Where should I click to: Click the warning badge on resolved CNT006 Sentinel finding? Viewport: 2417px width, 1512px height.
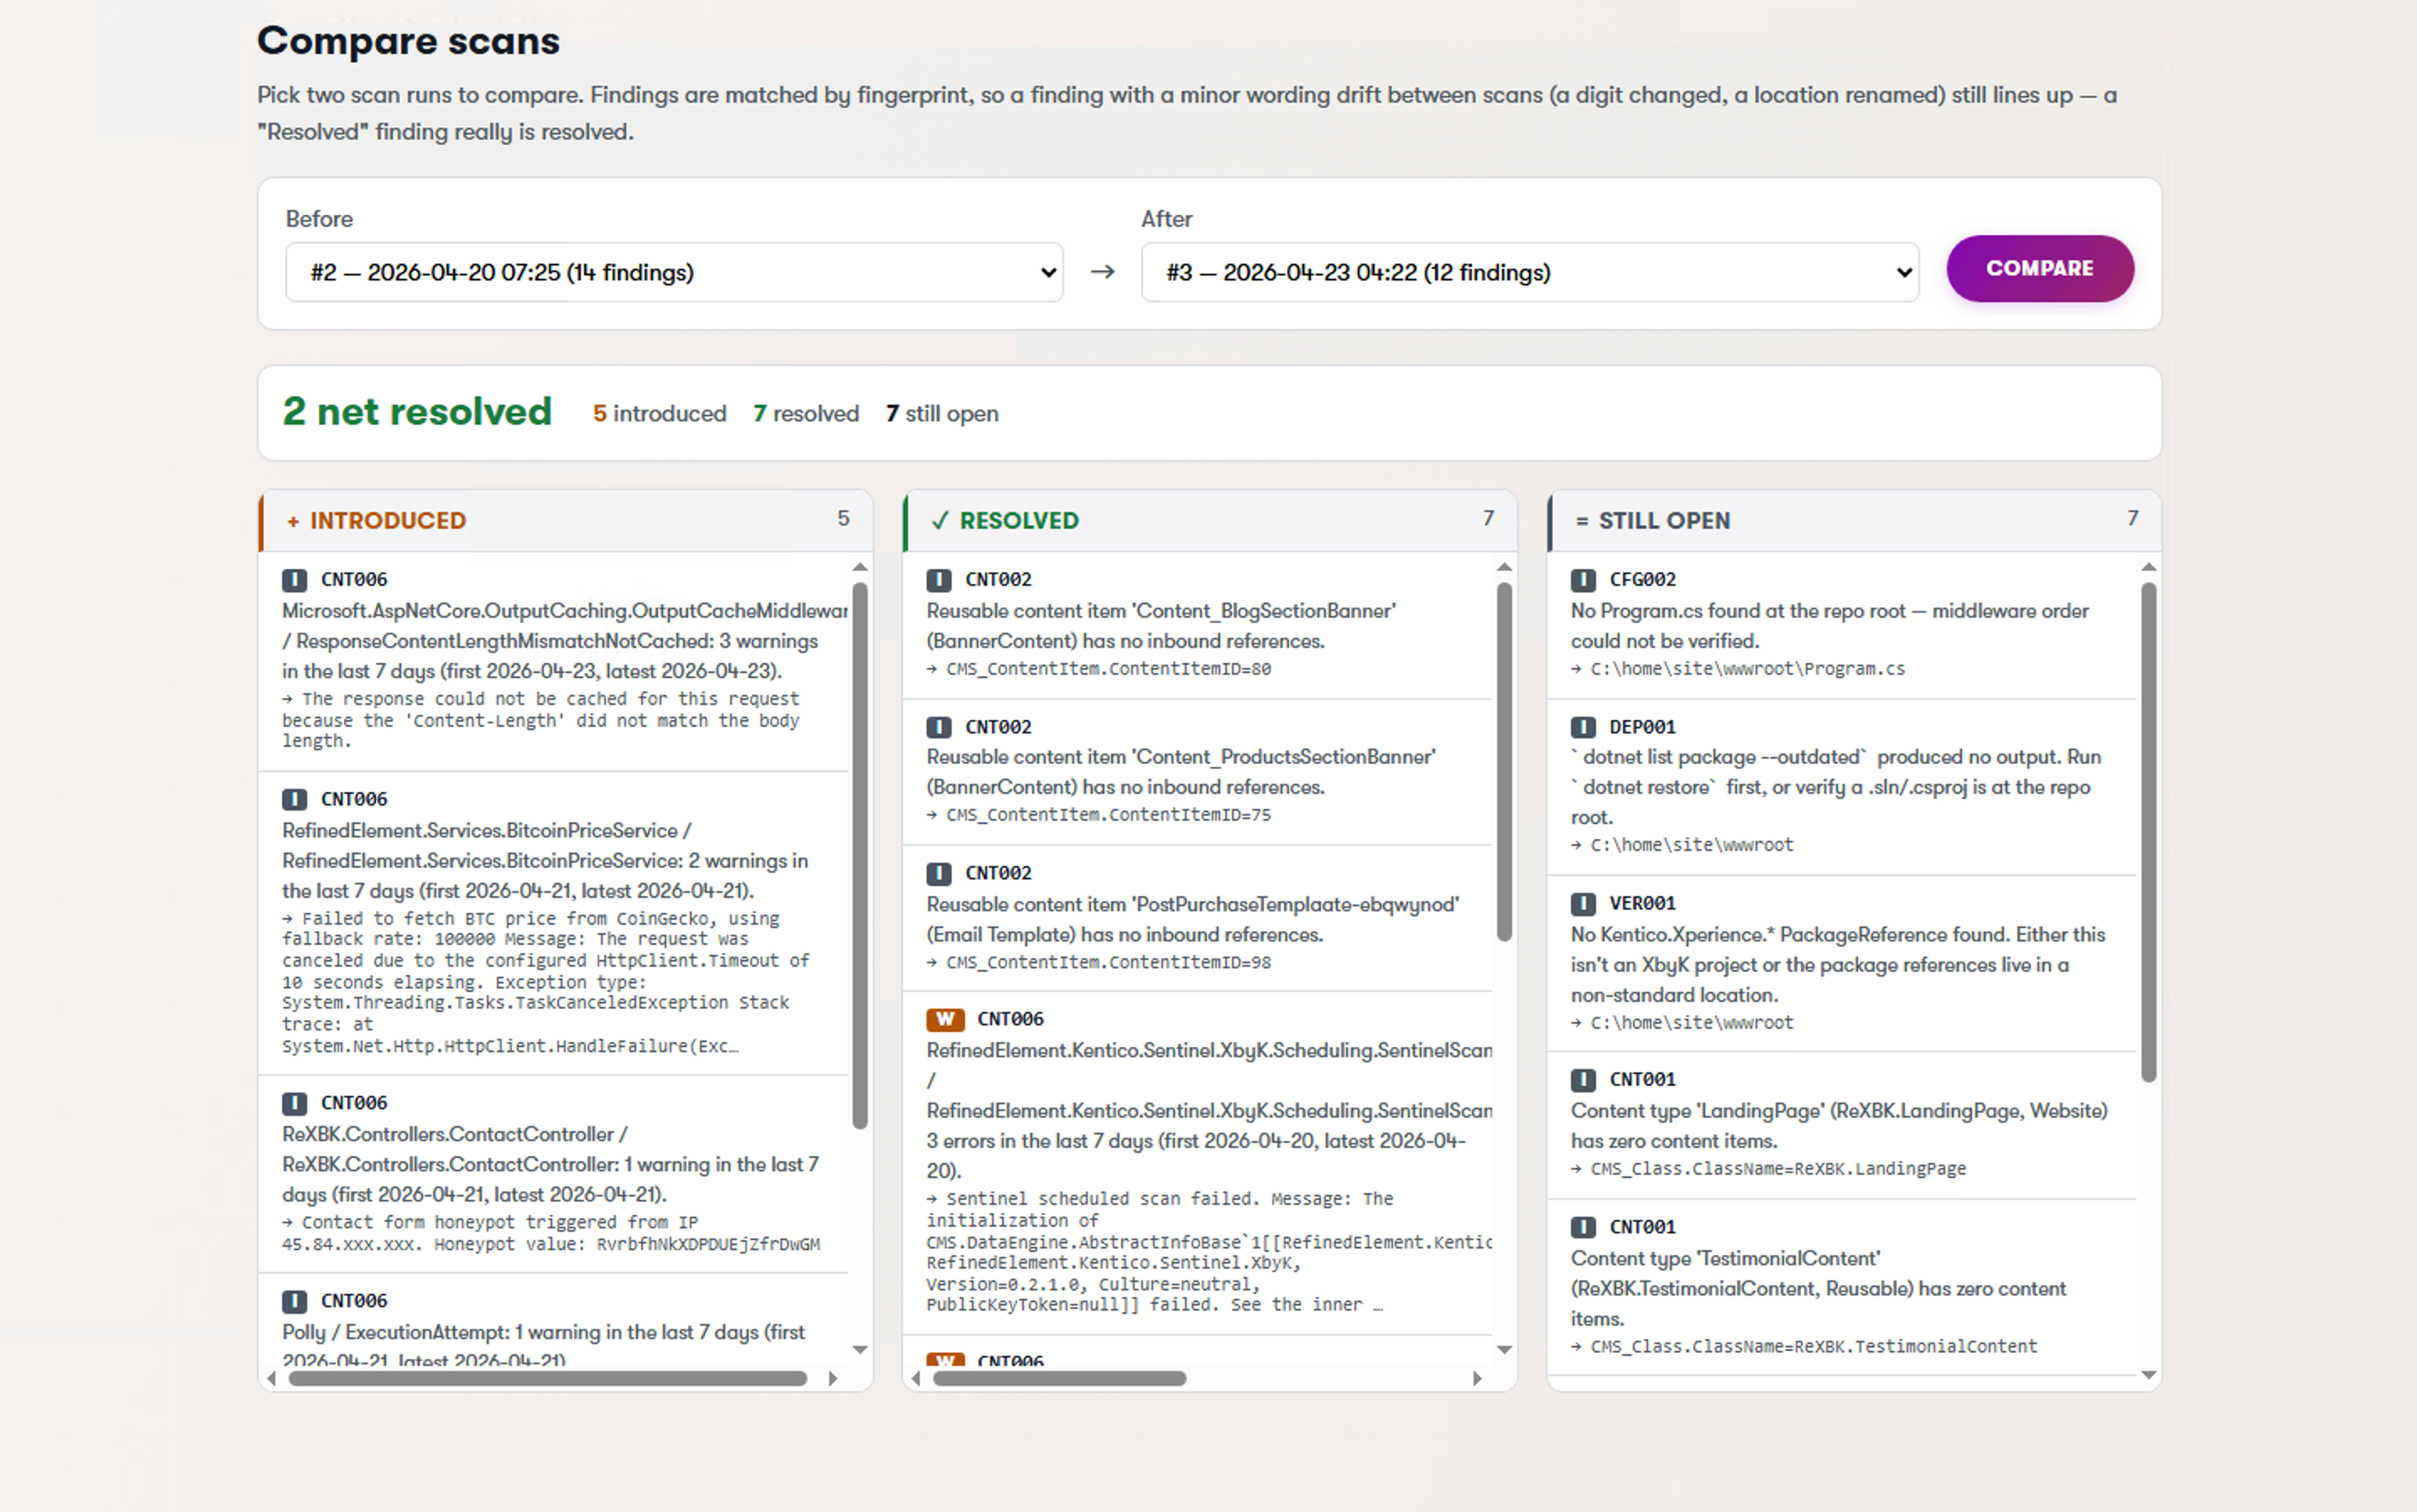tap(944, 1019)
